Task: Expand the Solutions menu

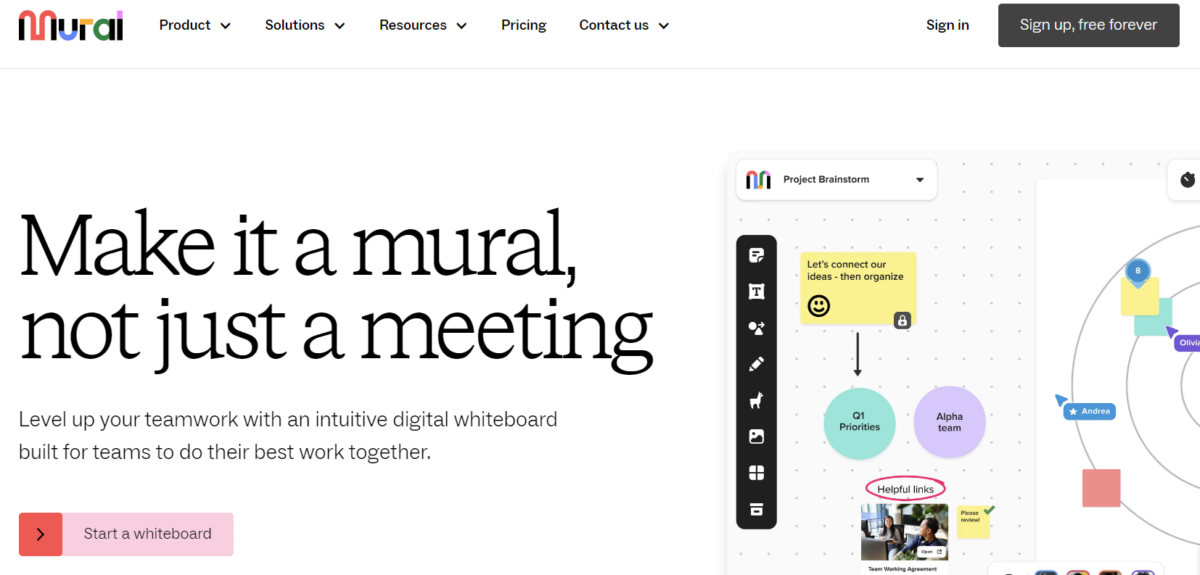Action: pos(305,25)
